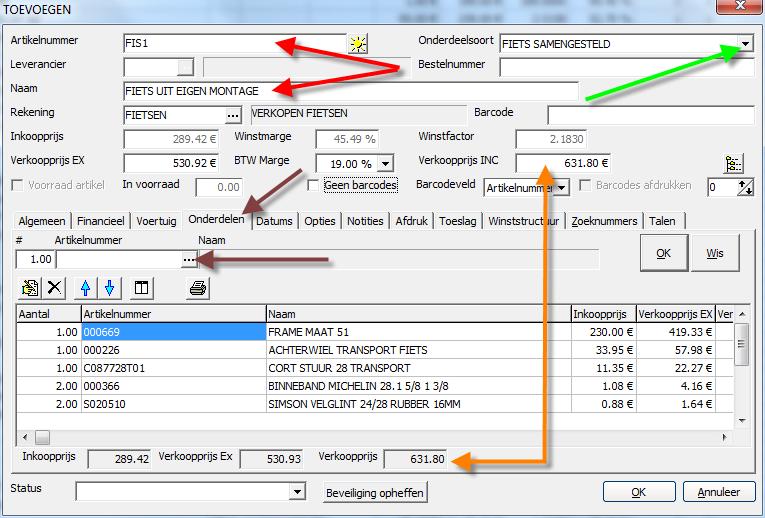765x518 pixels.
Task: Expand the Onderdeelsoort dropdown
Action: pos(745,44)
